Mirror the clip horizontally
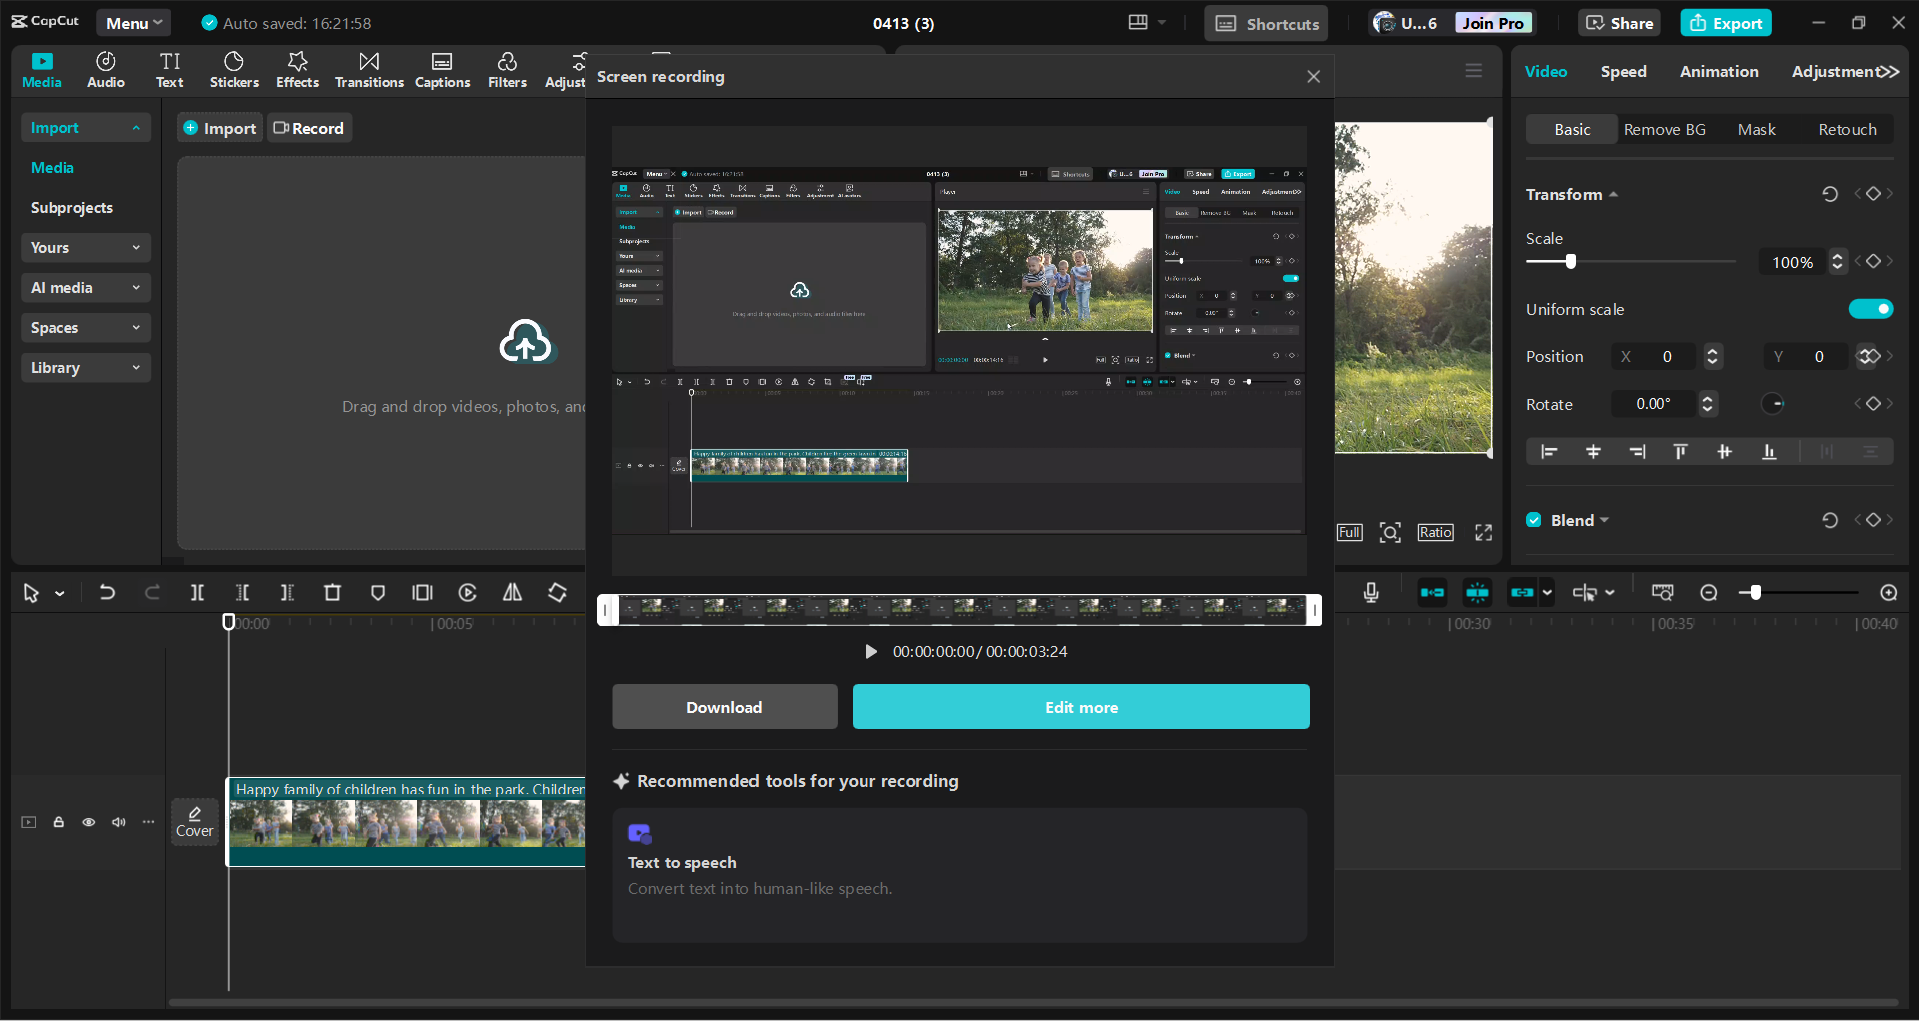1919x1021 pixels. [511, 592]
